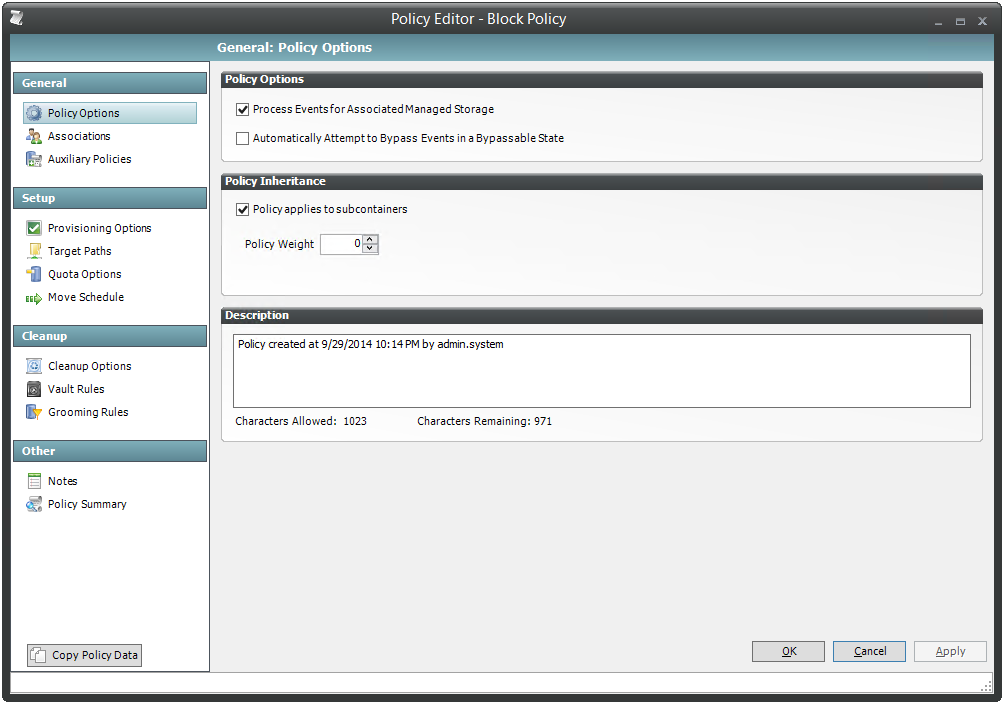Click the Auxiliary Policies icon
1004x704 pixels.
[x=34, y=160]
